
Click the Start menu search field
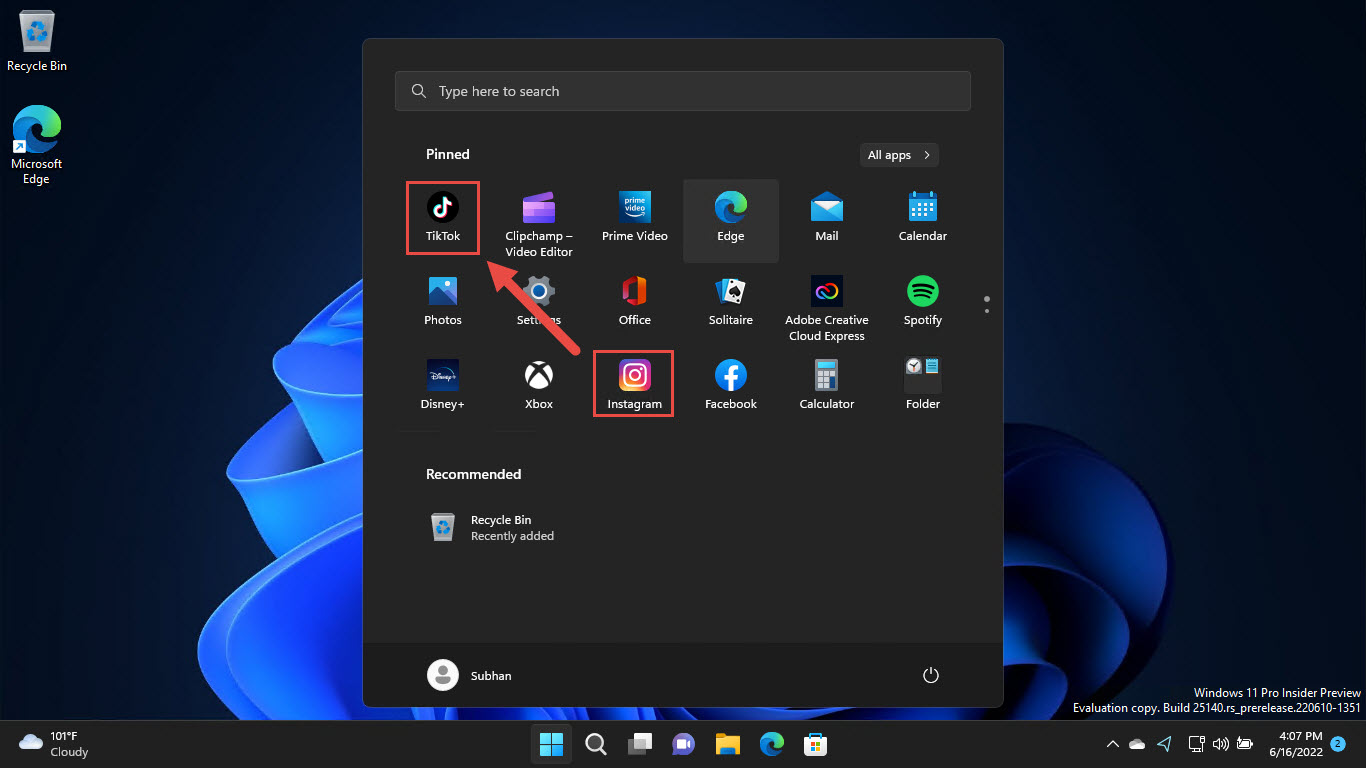tap(683, 90)
